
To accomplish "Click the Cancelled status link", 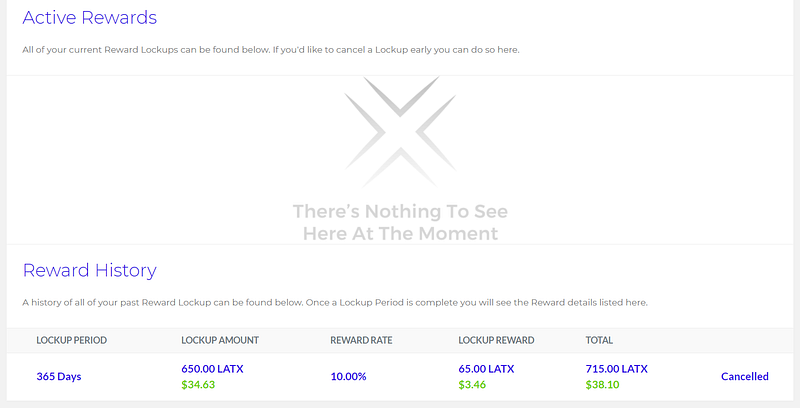I will pos(744,377).
